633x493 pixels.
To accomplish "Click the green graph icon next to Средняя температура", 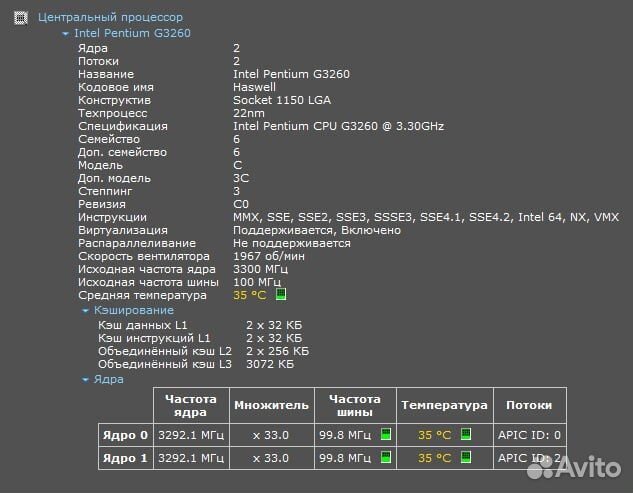I will click(281, 294).
